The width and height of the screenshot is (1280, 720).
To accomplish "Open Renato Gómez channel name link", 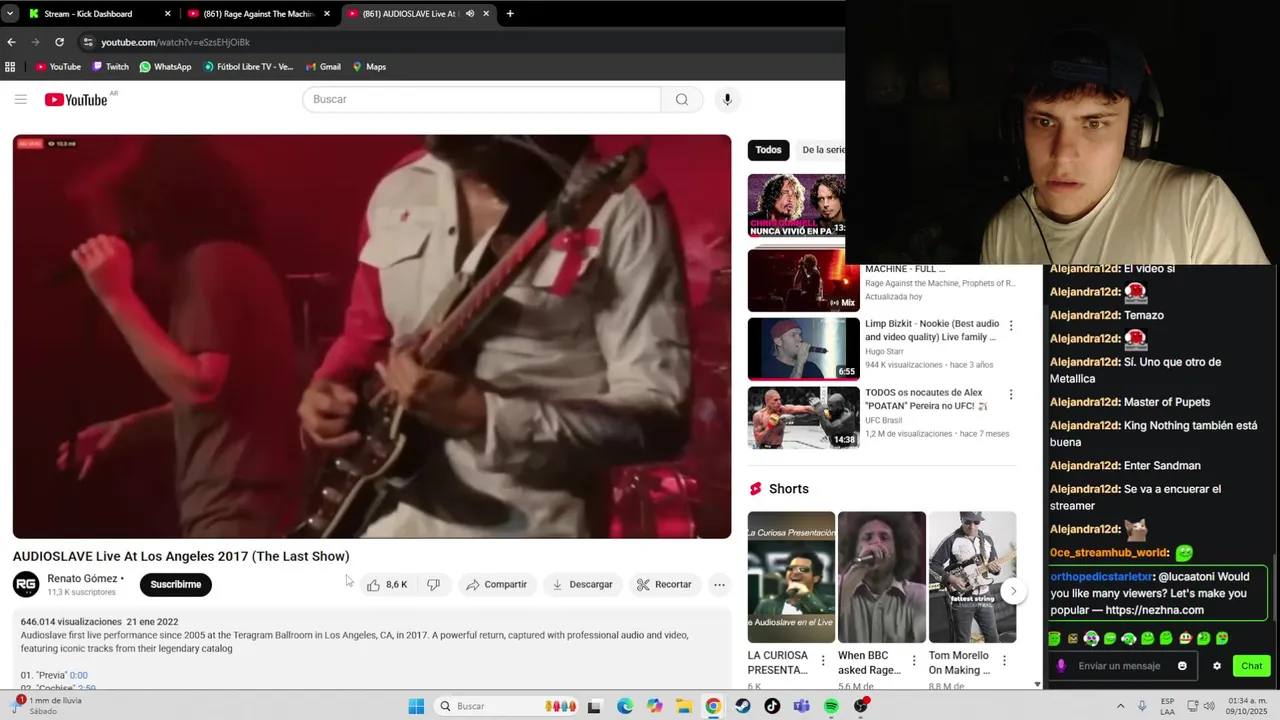I will coord(82,578).
